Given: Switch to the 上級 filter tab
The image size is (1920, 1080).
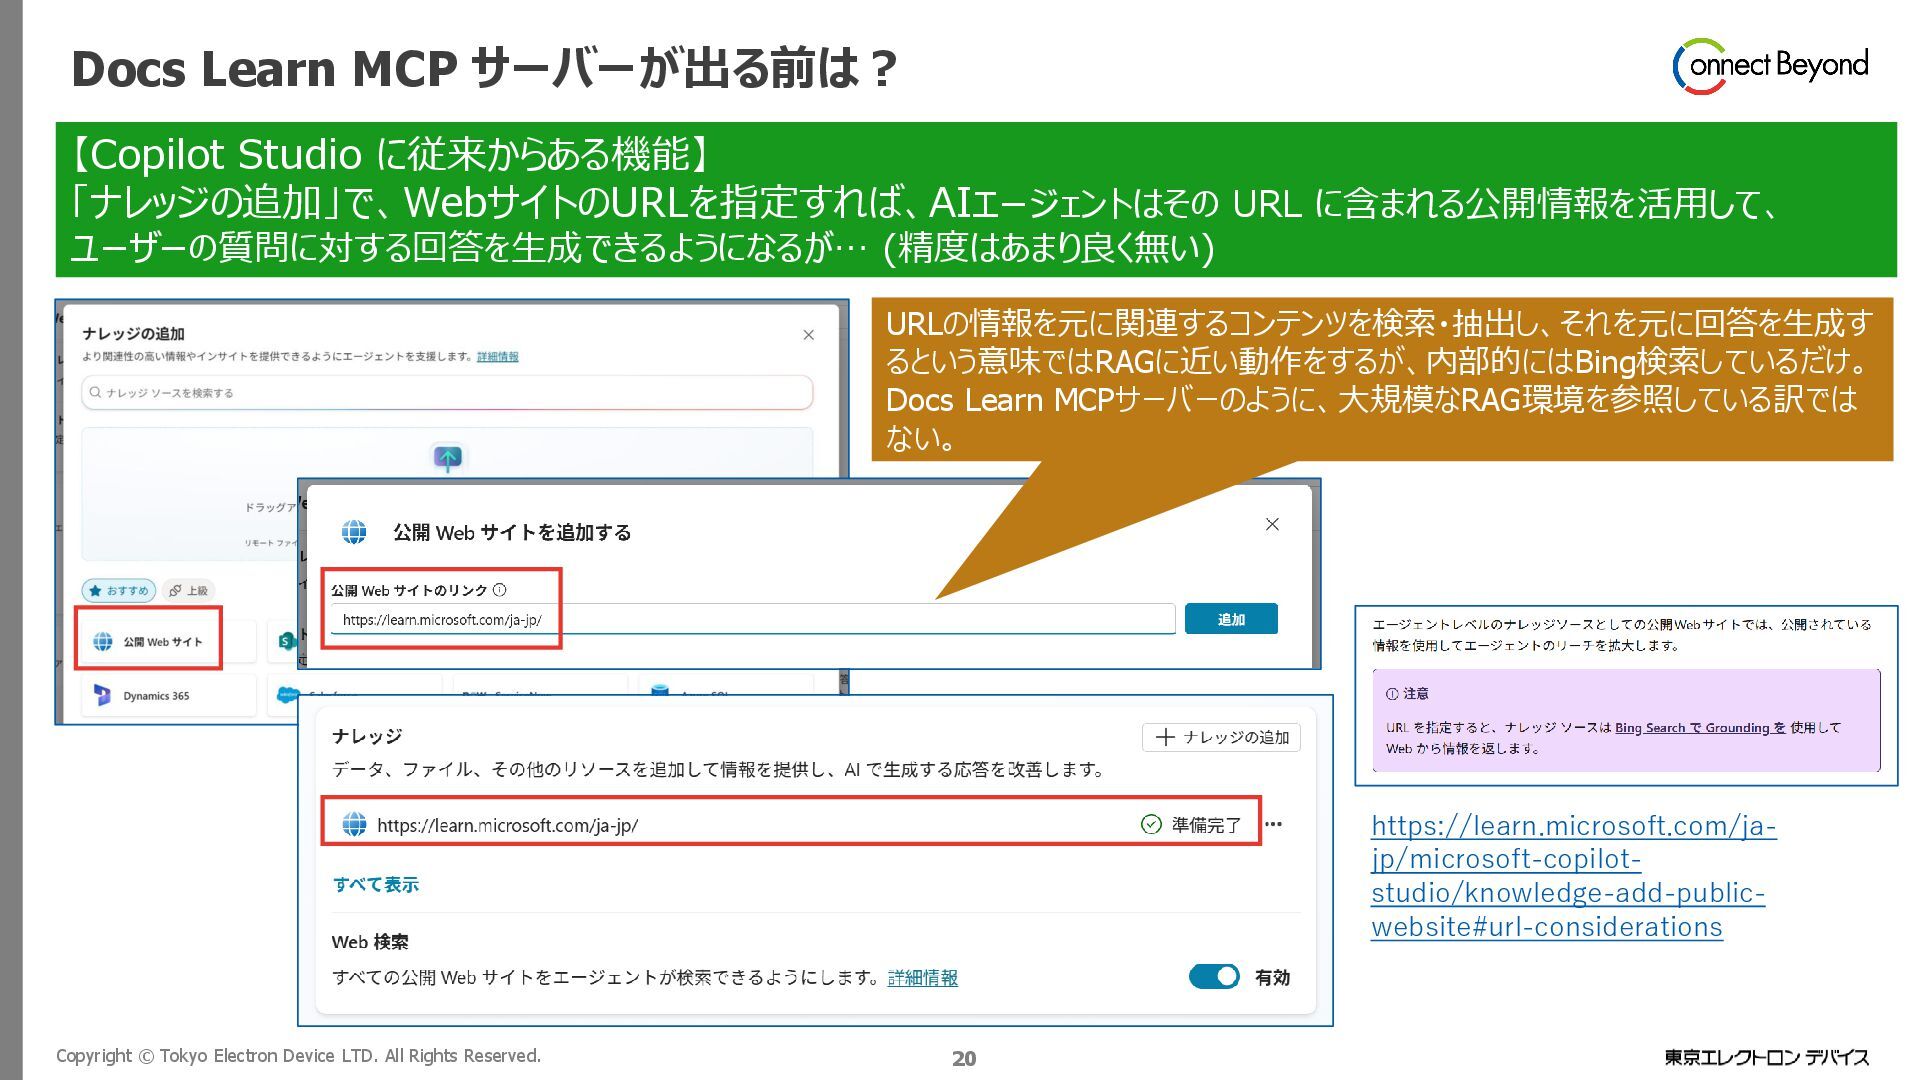Looking at the screenshot, I should (x=188, y=590).
